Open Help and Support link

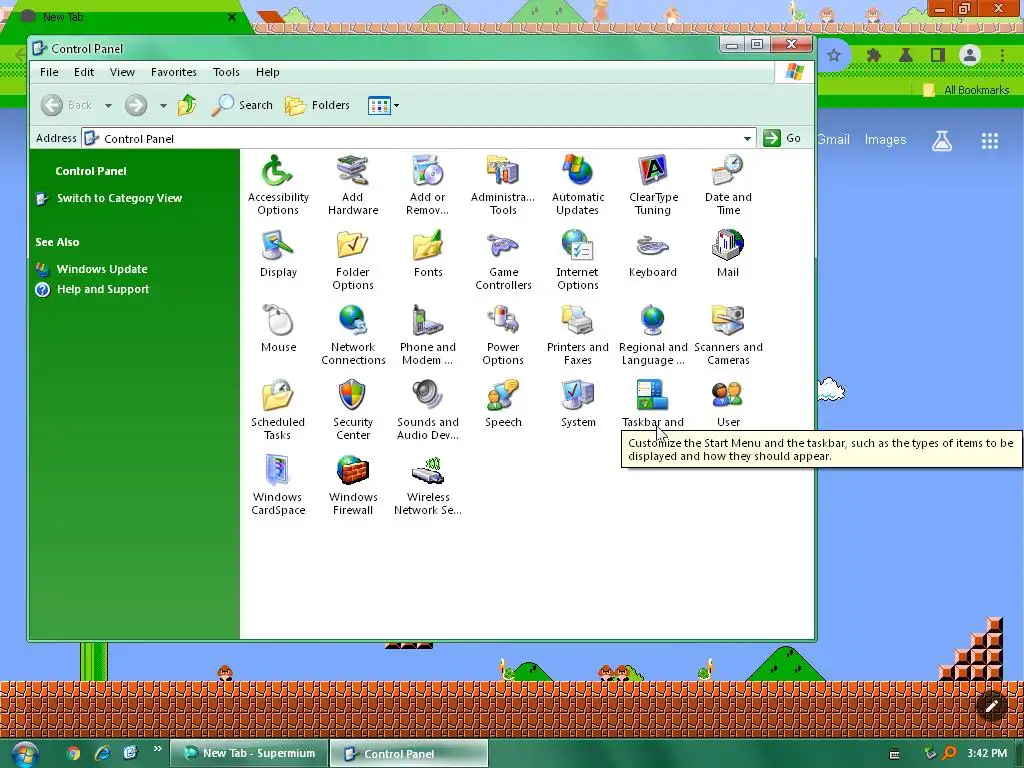pos(103,289)
